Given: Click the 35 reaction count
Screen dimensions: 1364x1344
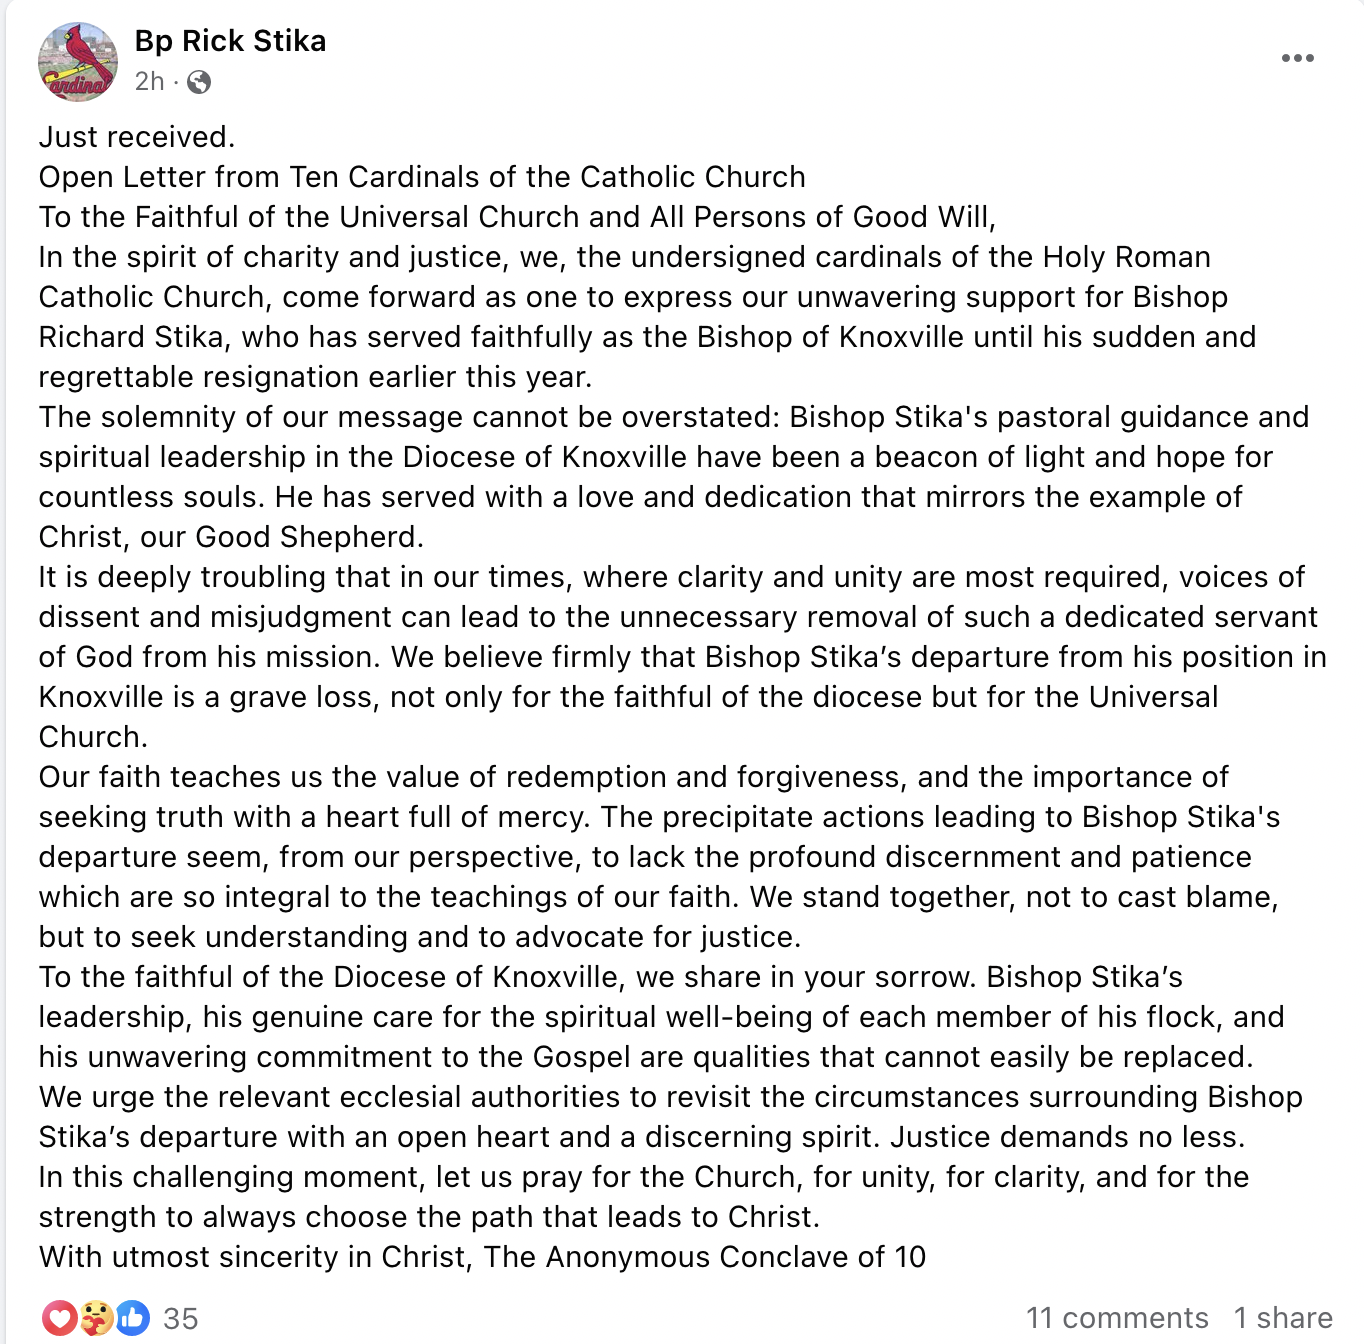Looking at the screenshot, I should point(182,1318).
